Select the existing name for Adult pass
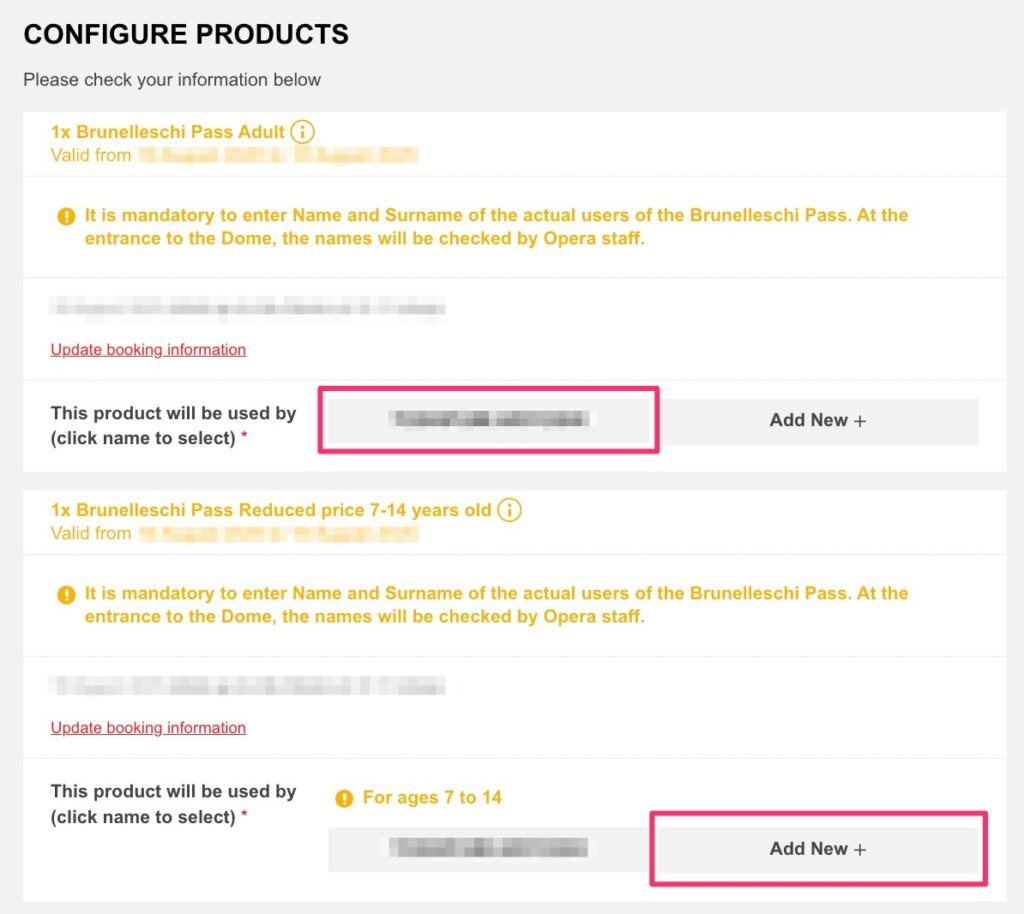 (489, 421)
